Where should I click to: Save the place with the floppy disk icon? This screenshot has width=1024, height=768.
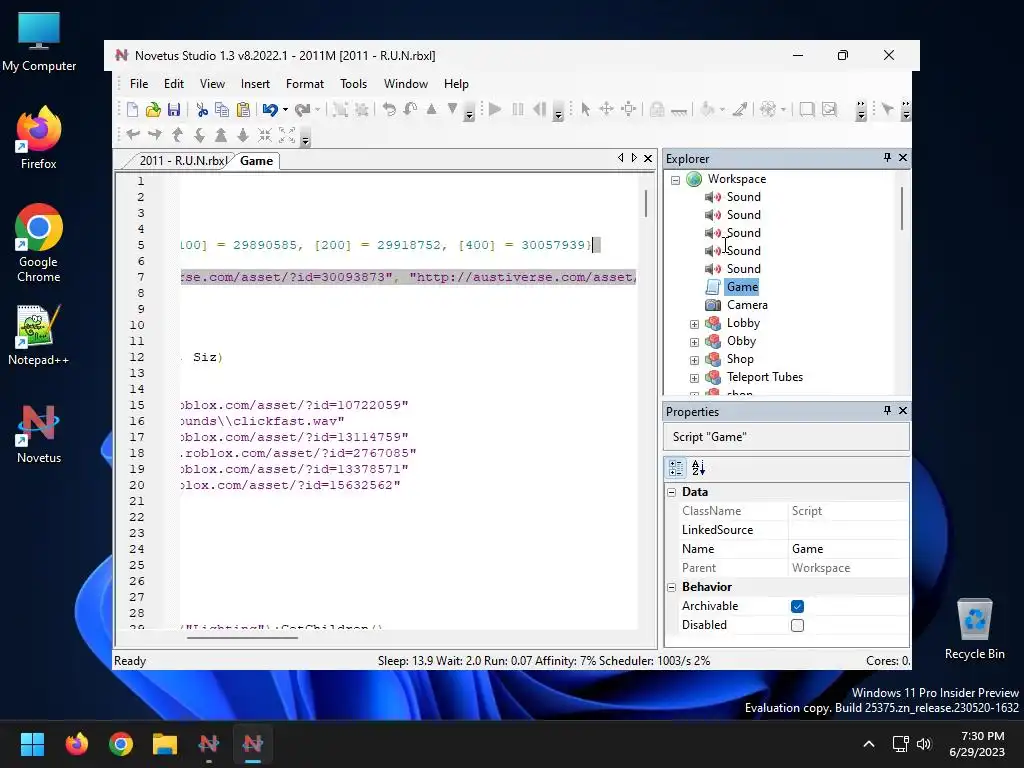point(174,110)
